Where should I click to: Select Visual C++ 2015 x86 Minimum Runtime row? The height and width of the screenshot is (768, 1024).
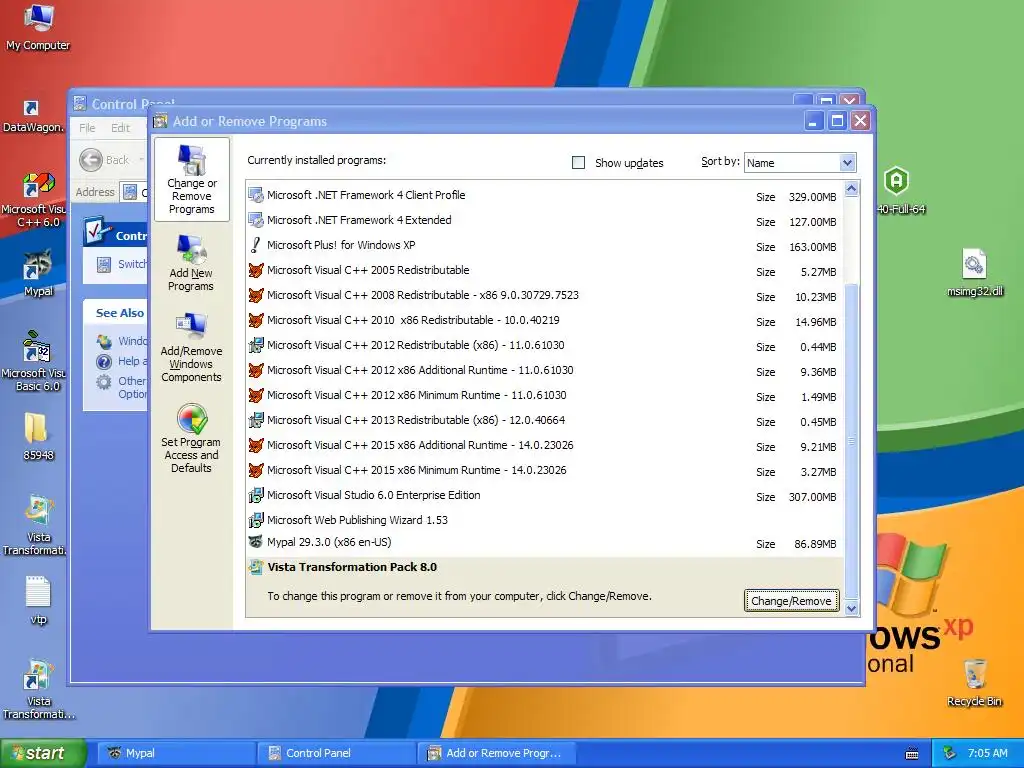(545, 470)
